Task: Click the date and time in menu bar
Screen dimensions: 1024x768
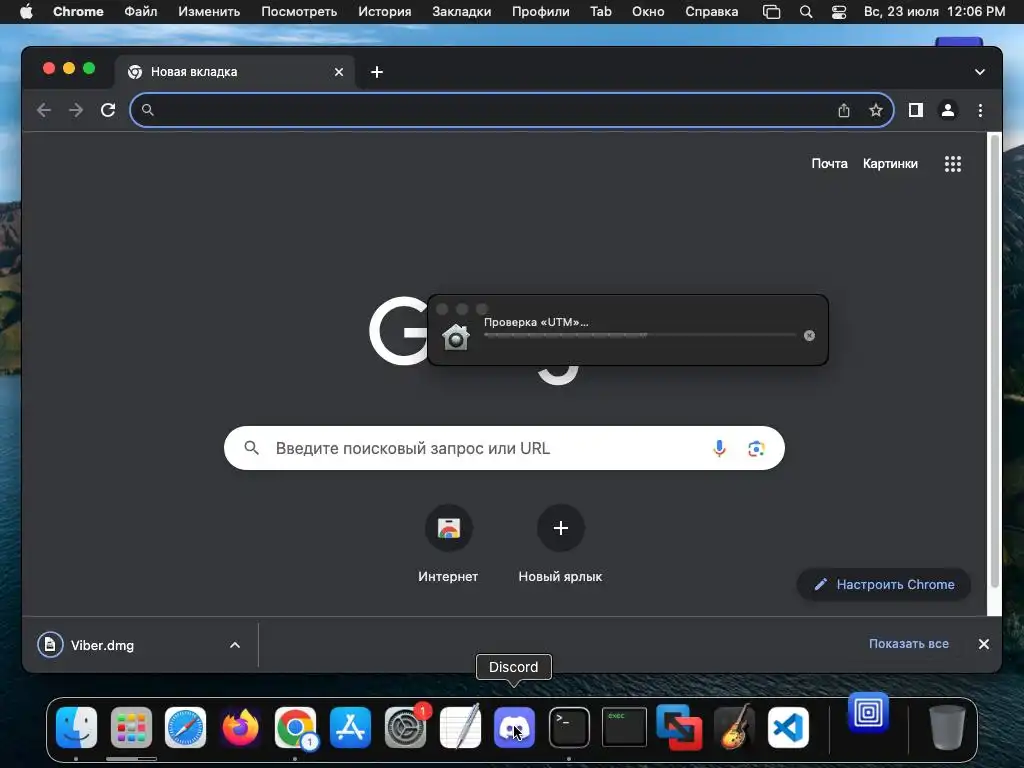Action: click(934, 12)
